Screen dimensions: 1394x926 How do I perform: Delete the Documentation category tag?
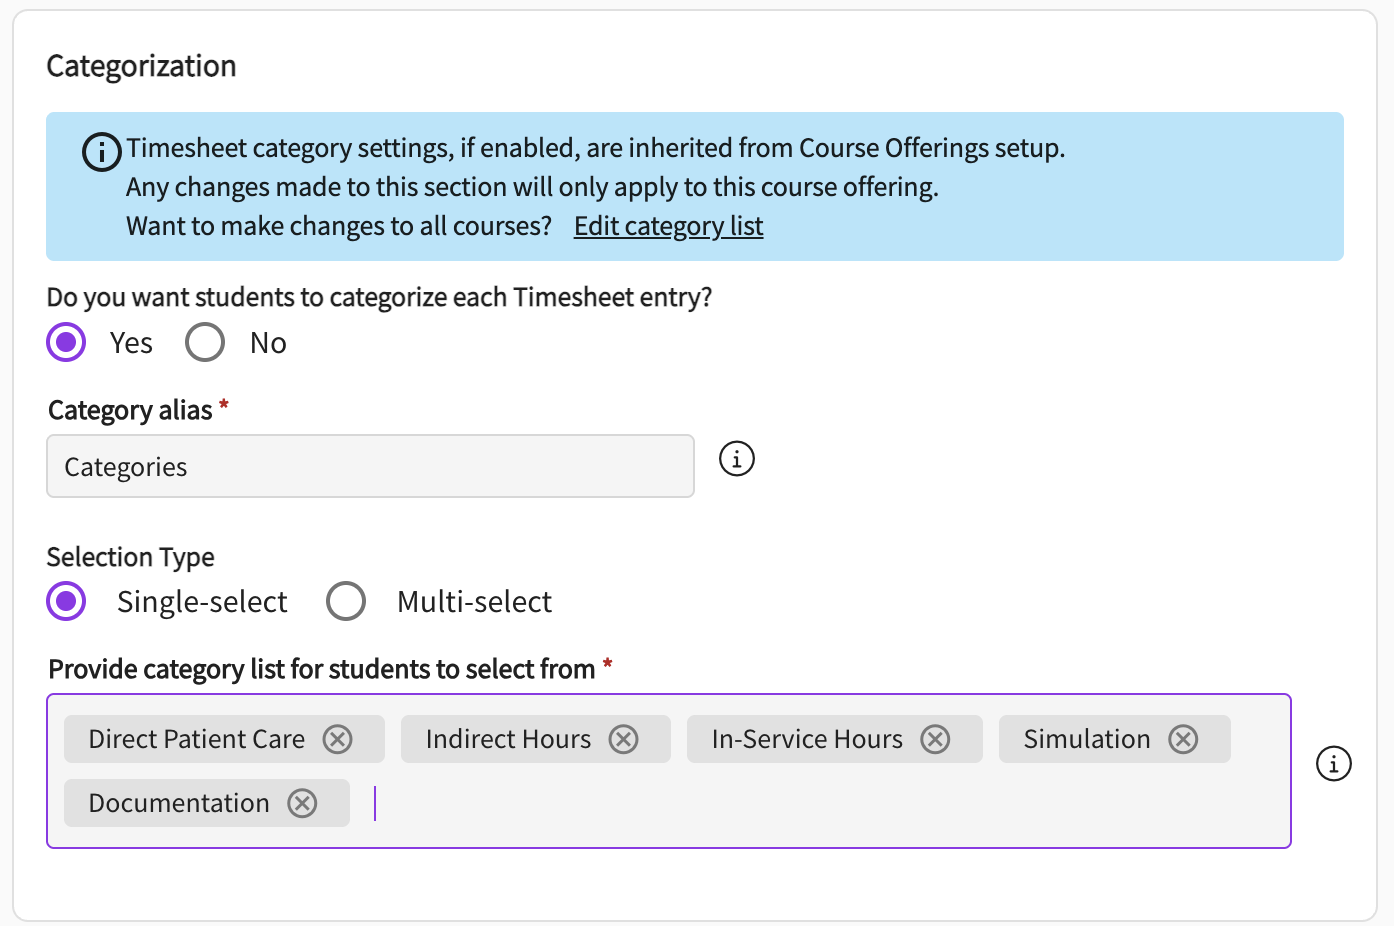pyautogui.click(x=302, y=803)
